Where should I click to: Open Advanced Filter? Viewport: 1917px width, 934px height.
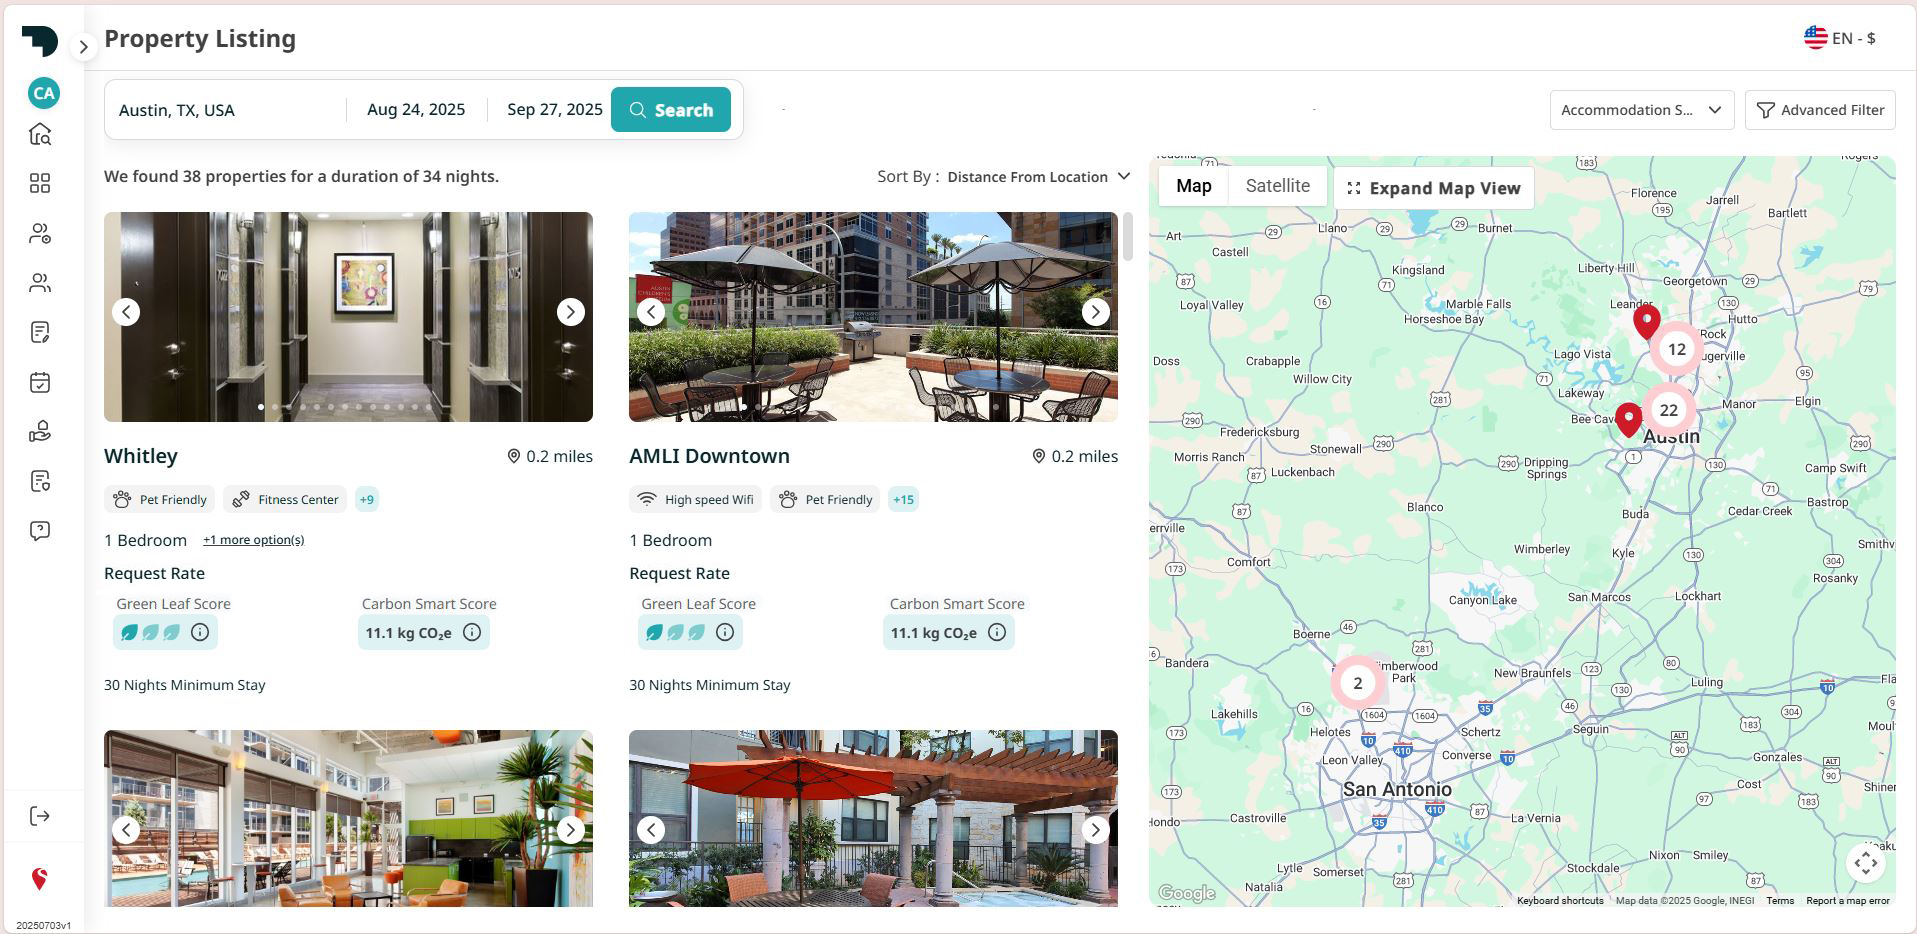[1820, 109]
